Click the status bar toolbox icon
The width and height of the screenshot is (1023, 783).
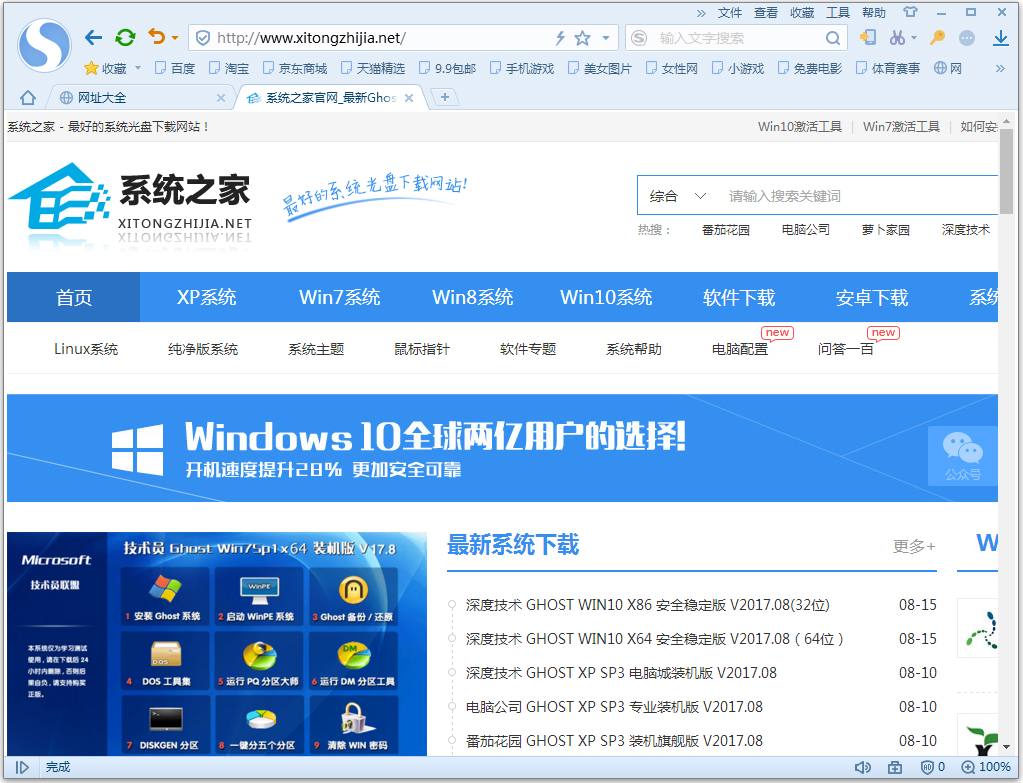(894, 767)
